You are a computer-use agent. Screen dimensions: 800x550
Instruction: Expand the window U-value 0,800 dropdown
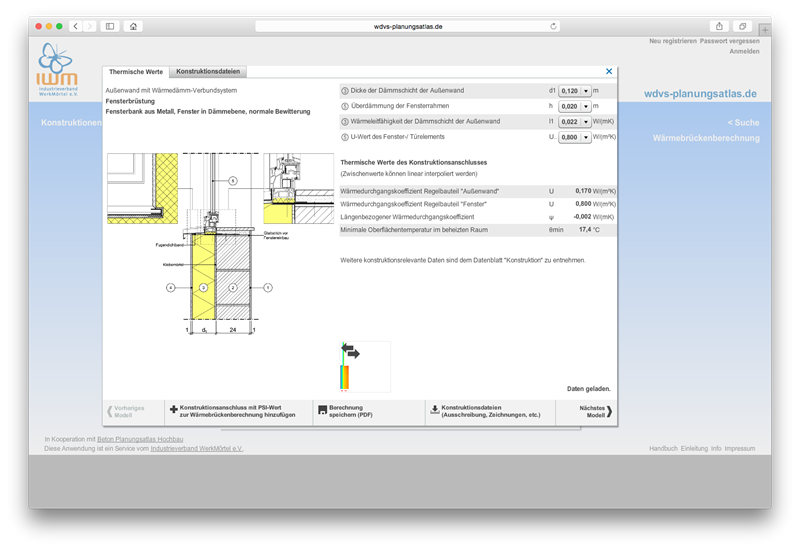click(x=586, y=137)
